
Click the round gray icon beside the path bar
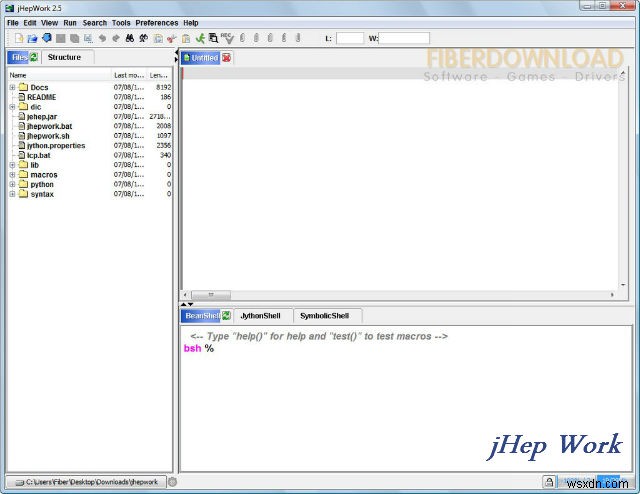[173, 482]
